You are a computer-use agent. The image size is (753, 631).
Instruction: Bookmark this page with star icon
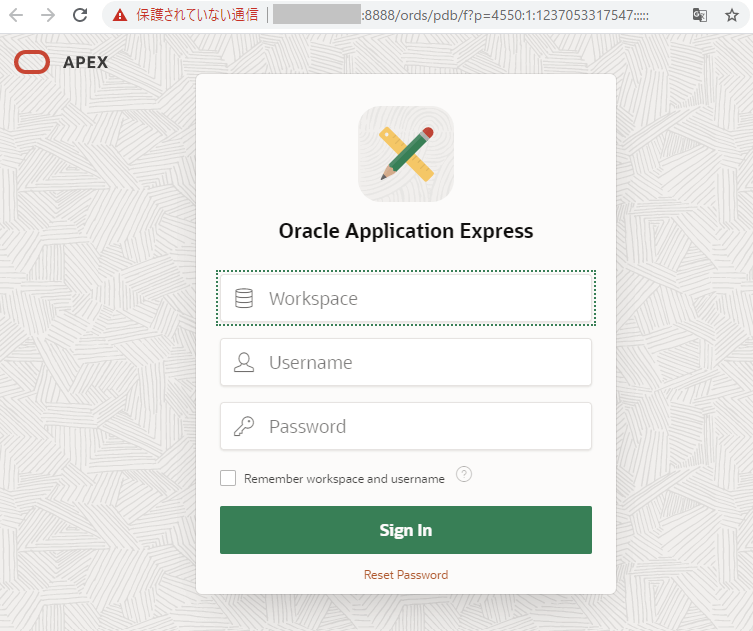coord(732,15)
